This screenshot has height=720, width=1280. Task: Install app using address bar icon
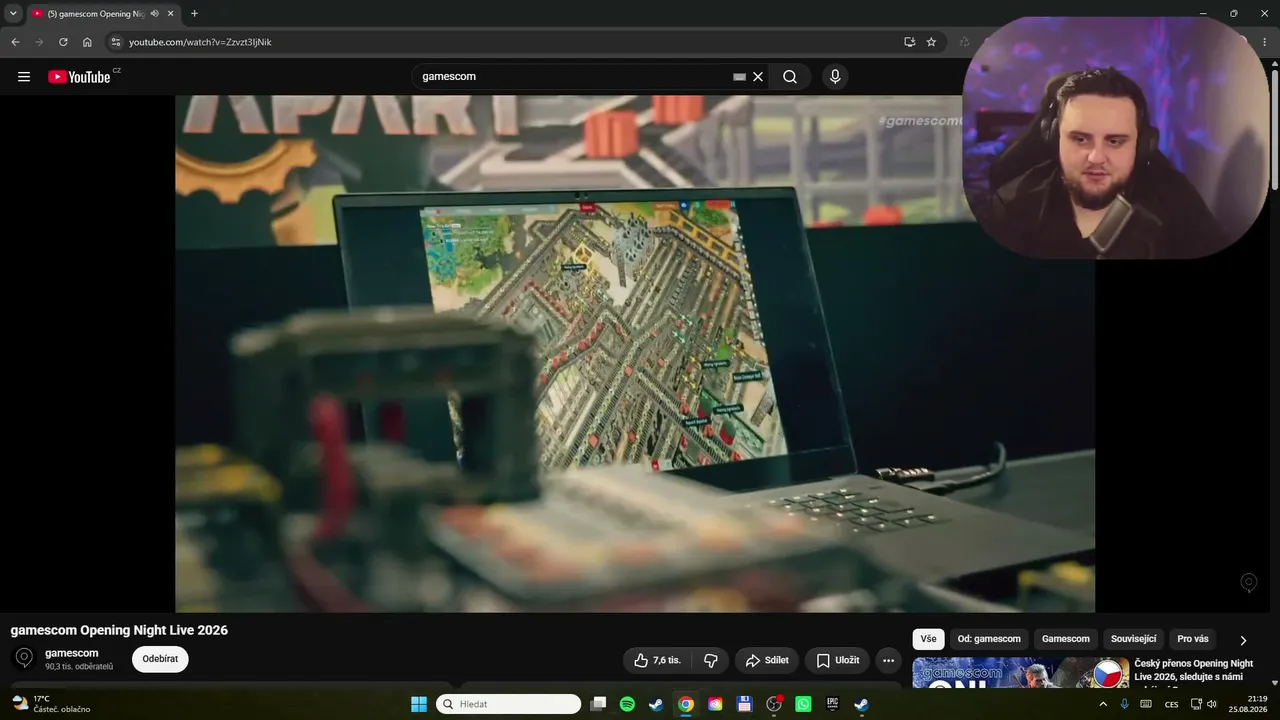[x=909, y=42]
